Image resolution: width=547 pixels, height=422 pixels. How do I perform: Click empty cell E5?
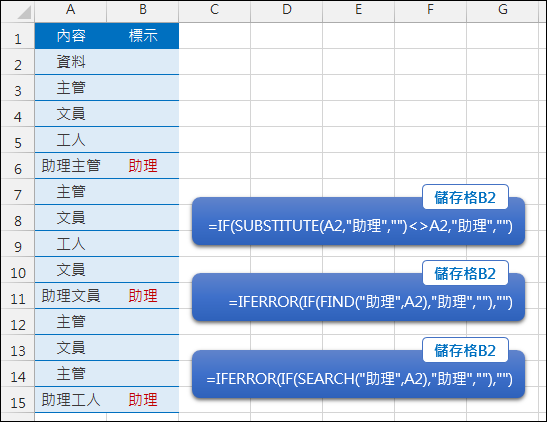(x=359, y=140)
